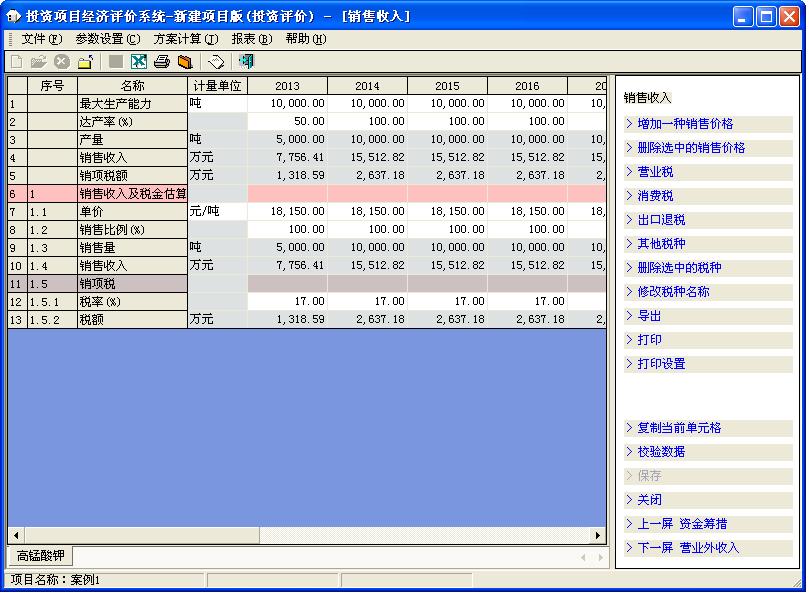This screenshot has height=595, width=809.
Task: Click the horizontal scrollbar thumb
Action: click(142, 535)
